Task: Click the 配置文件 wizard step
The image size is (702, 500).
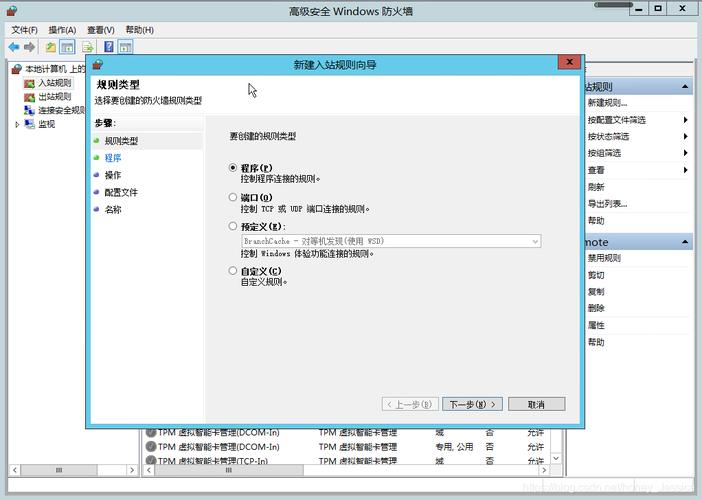Action: [121, 192]
